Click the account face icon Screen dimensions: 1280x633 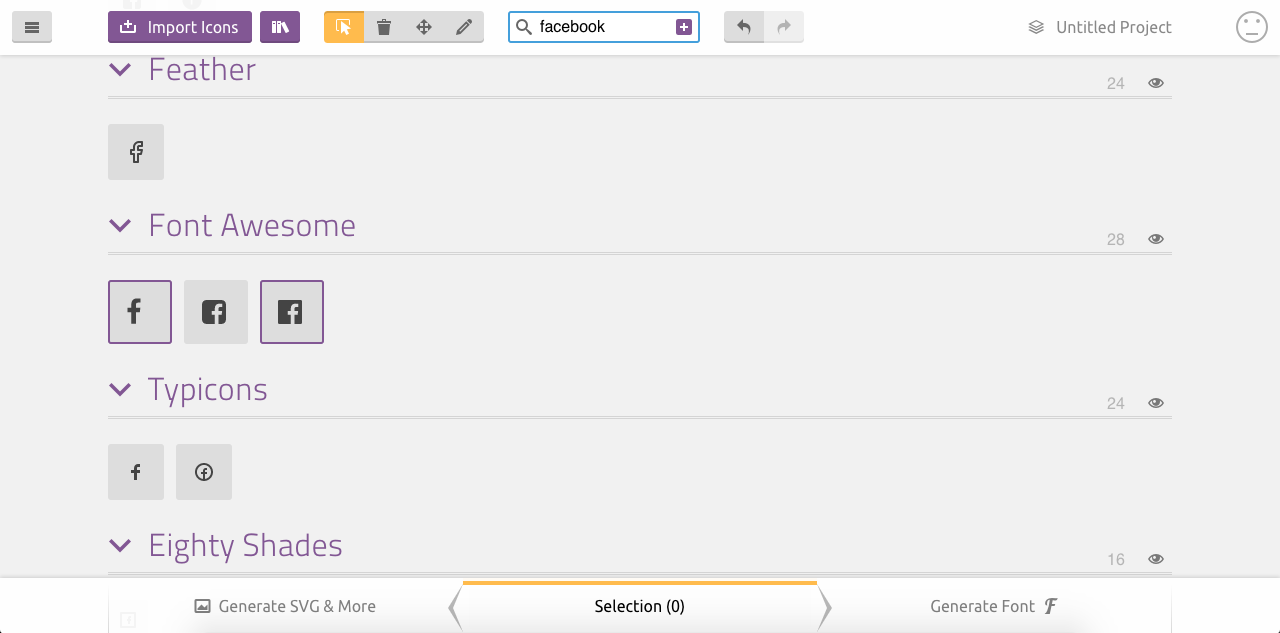tap(1251, 27)
